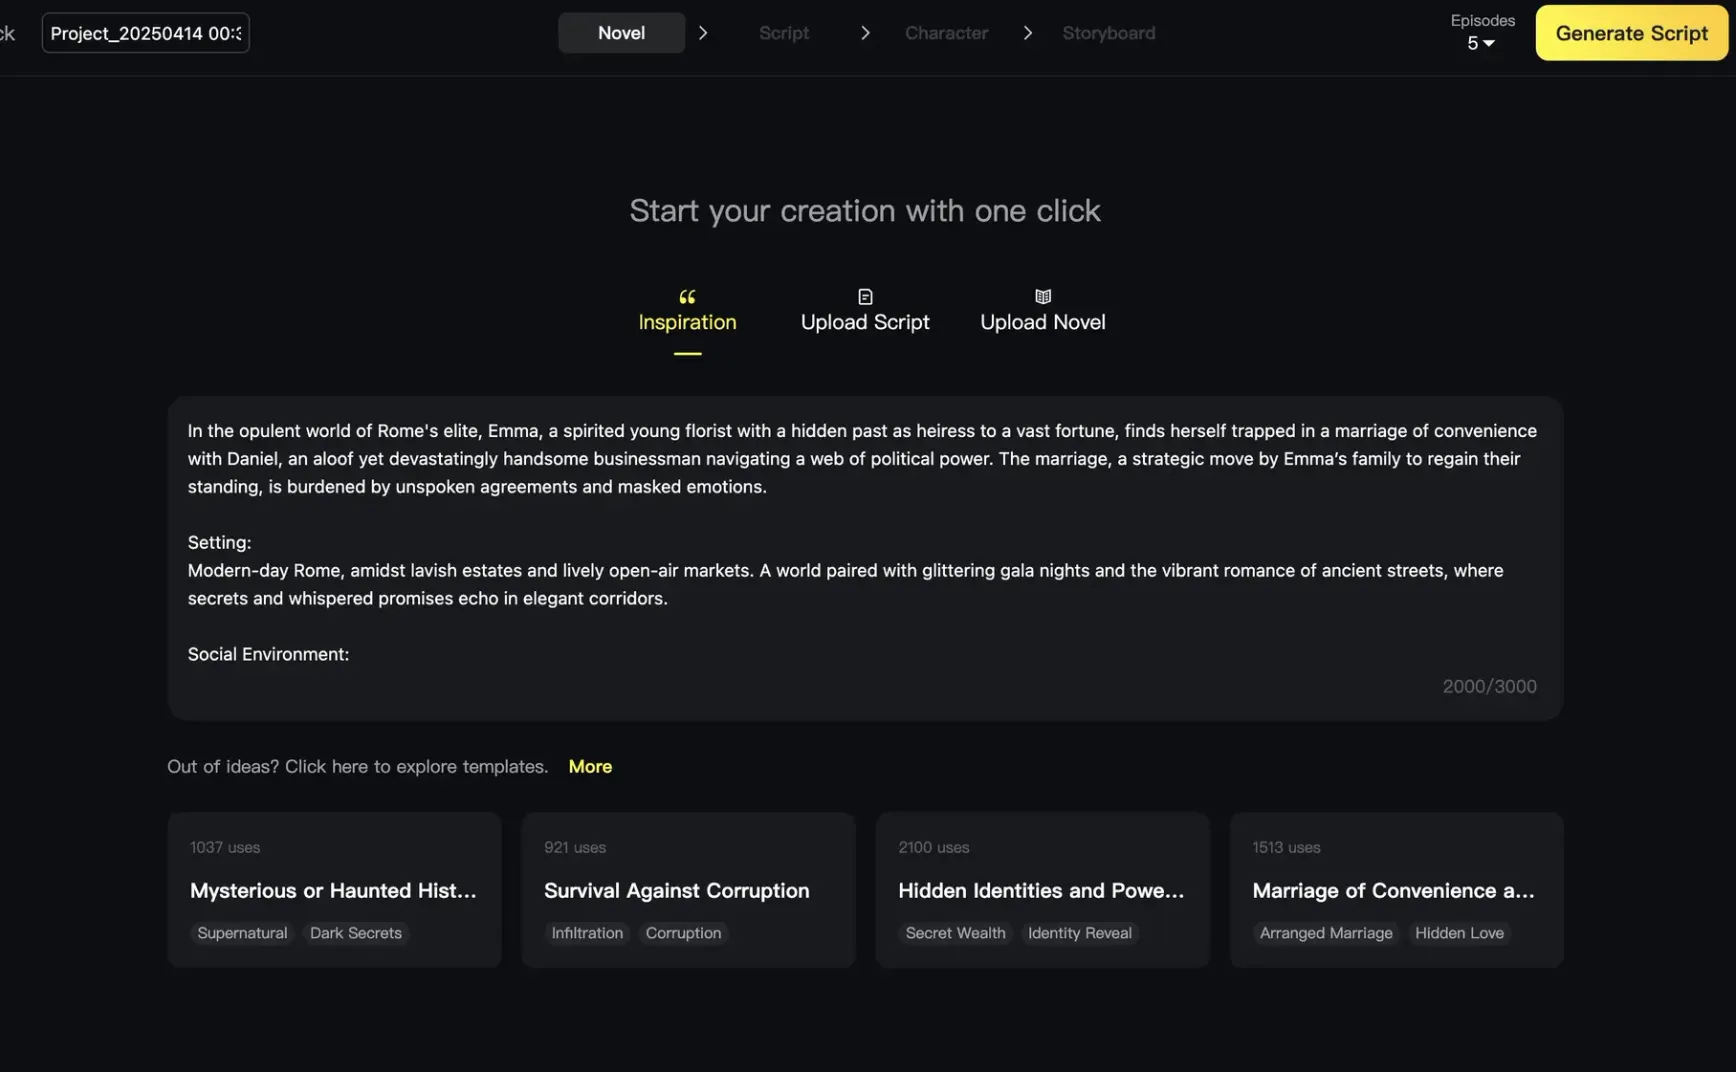Go to the Character workflow step
This screenshot has width=1736, height=1072.
coord(946,33)
